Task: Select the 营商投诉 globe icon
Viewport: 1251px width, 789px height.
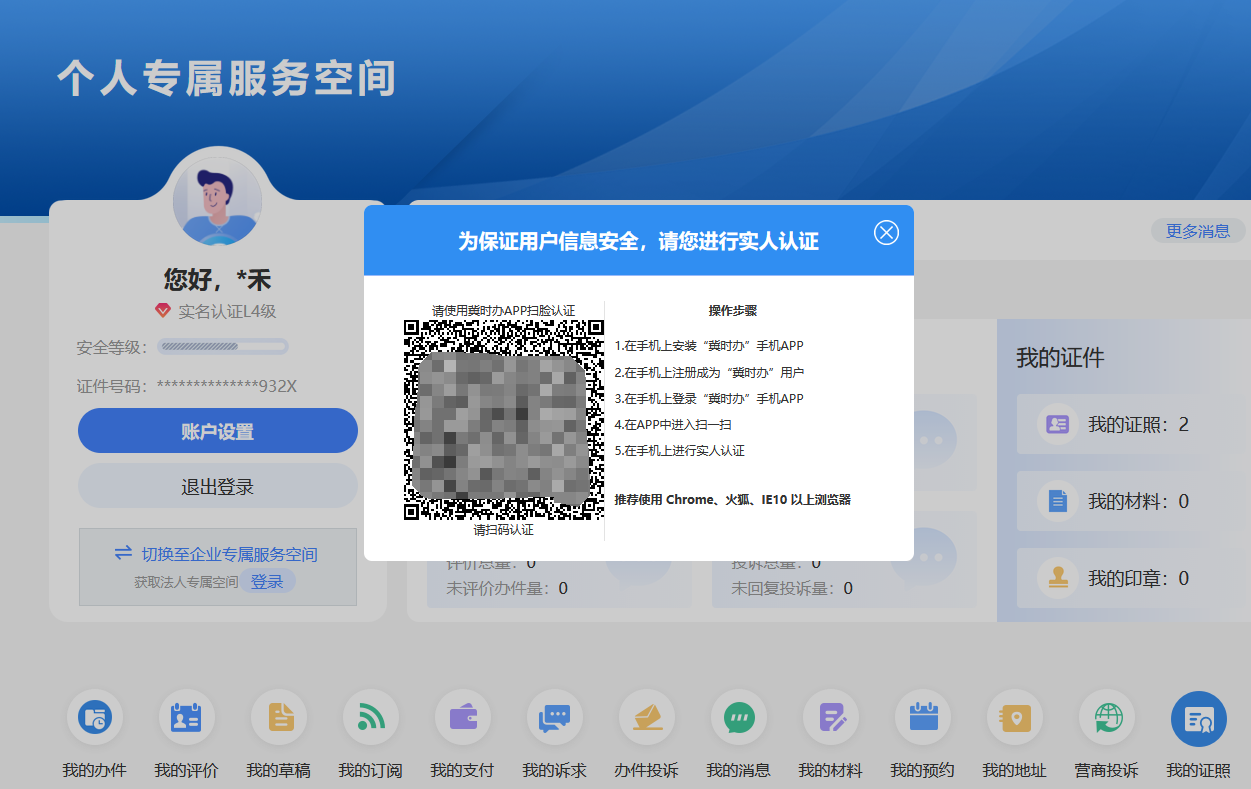Action: pos(1107,718)
